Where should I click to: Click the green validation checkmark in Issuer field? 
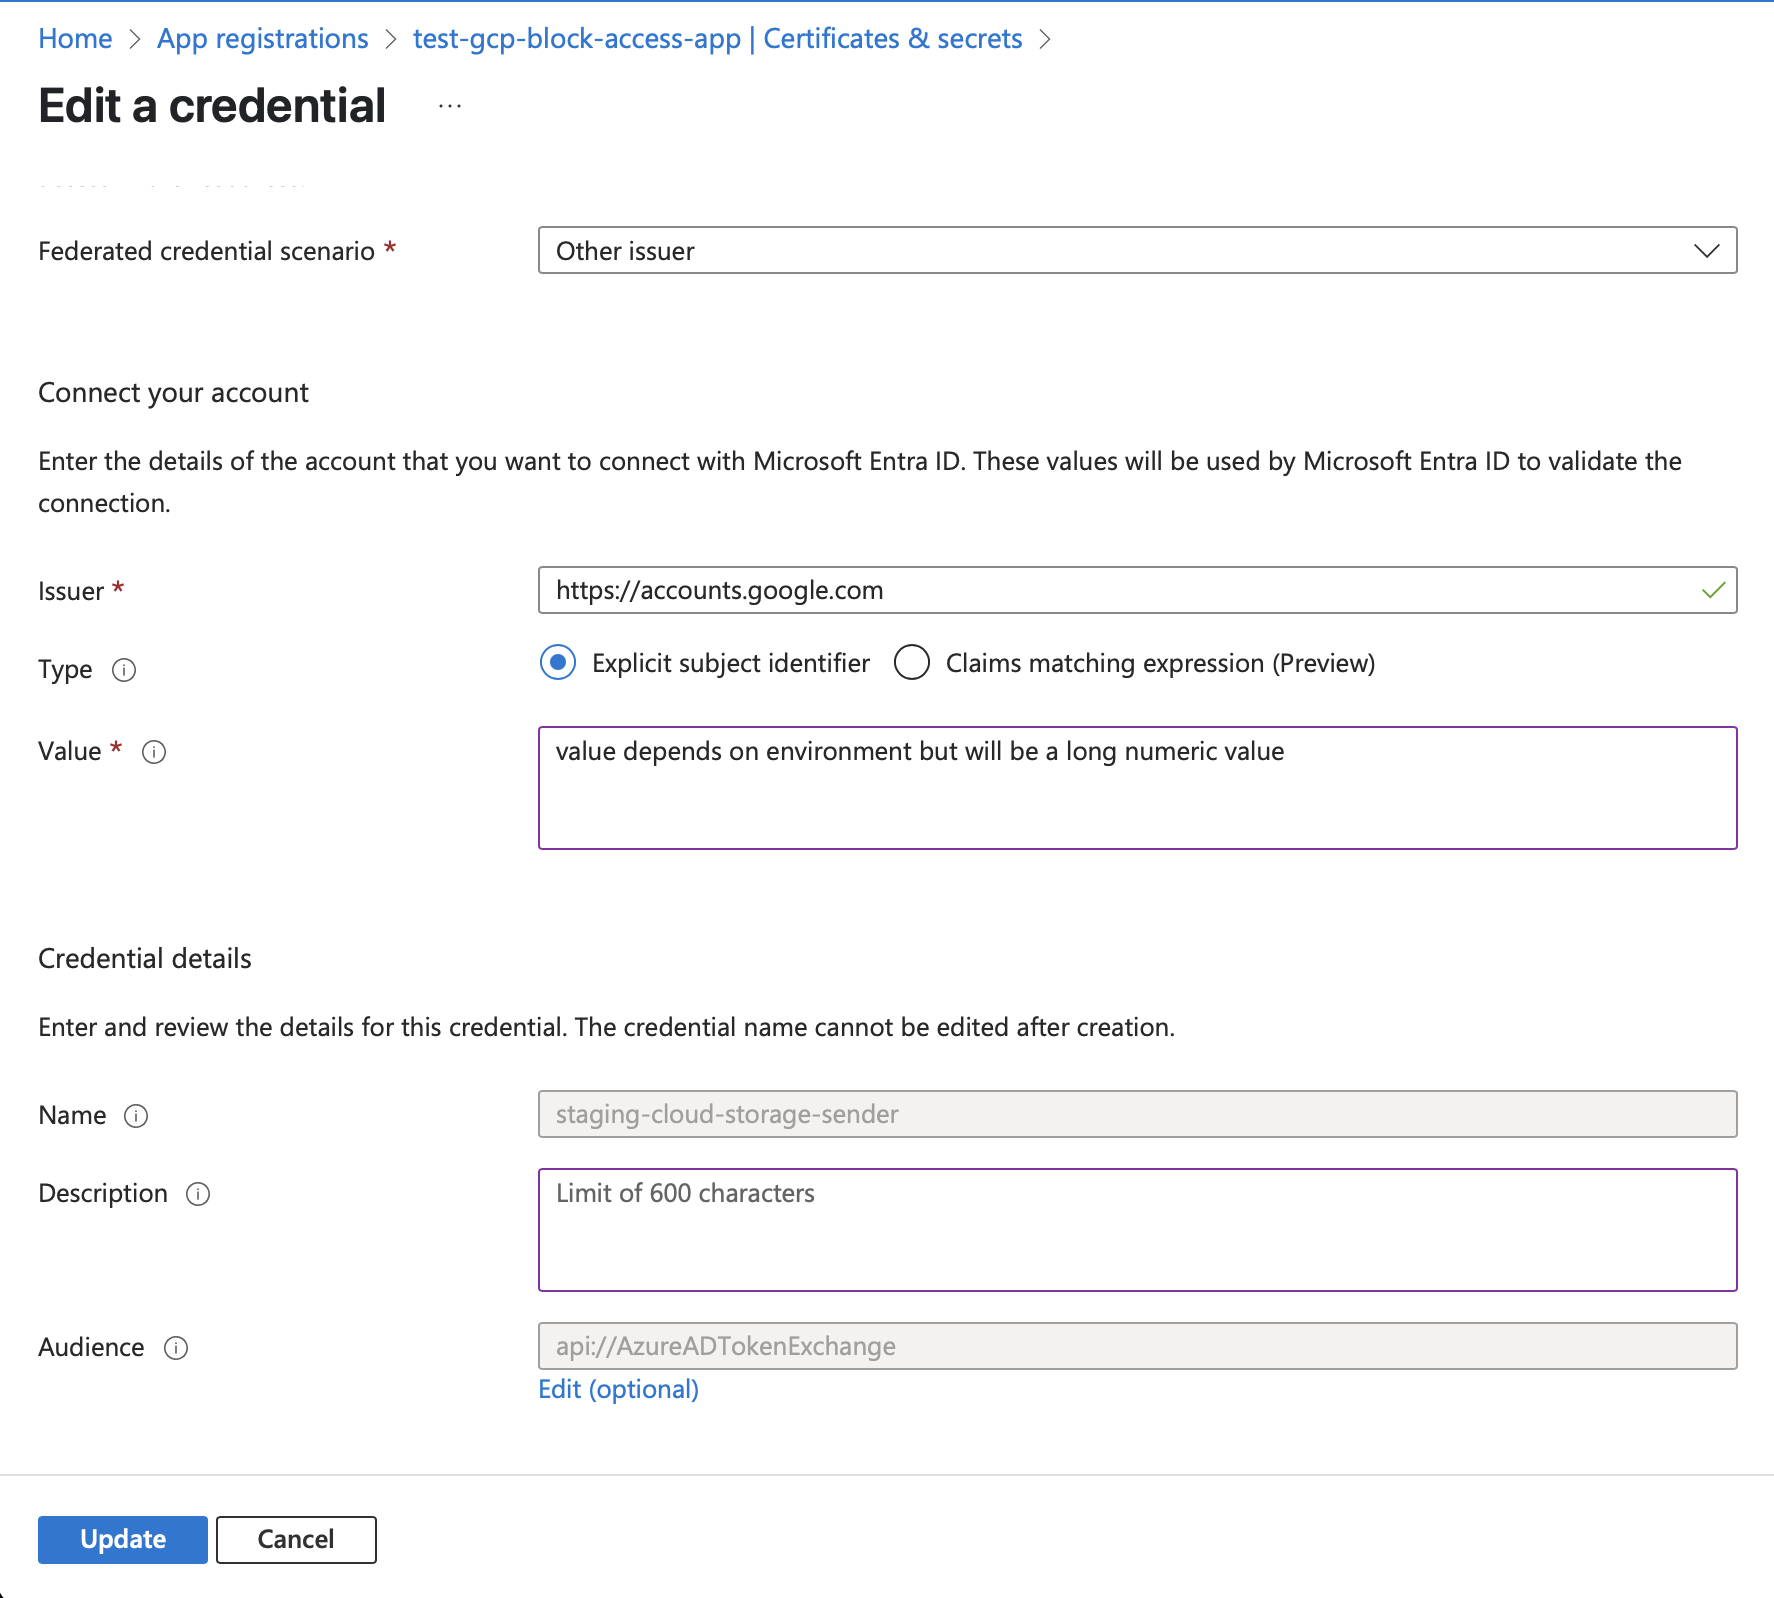coord(1713,590)
